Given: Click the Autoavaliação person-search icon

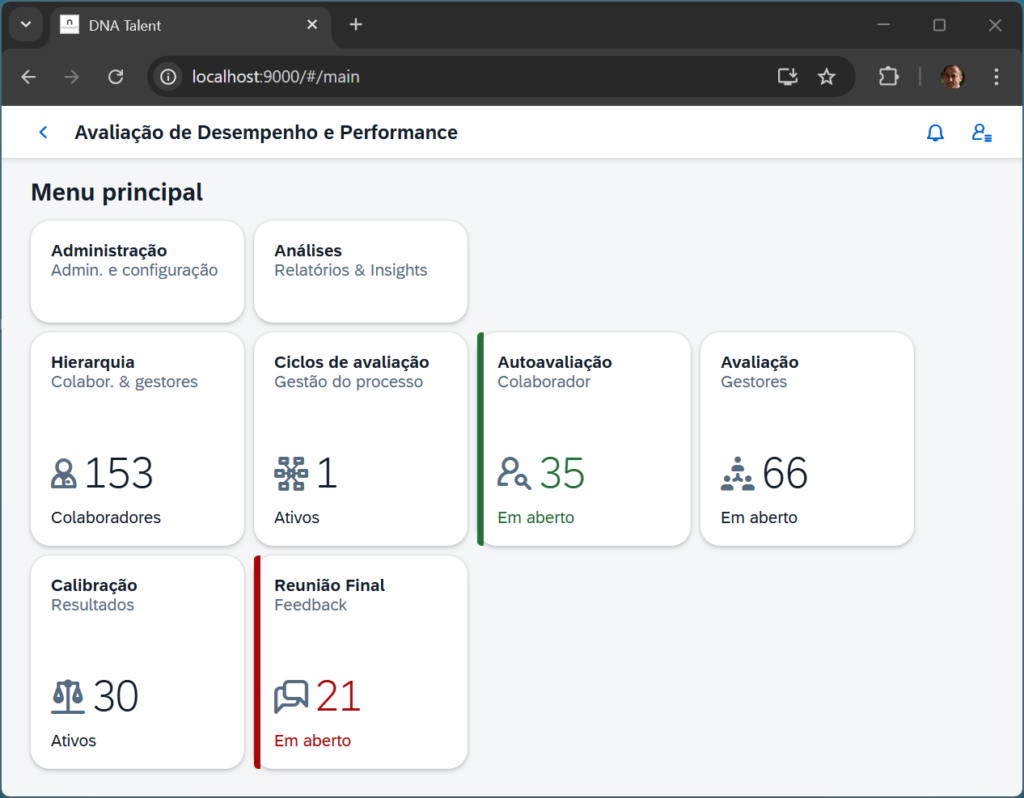Looking at the screenshot, I should 514,473.
